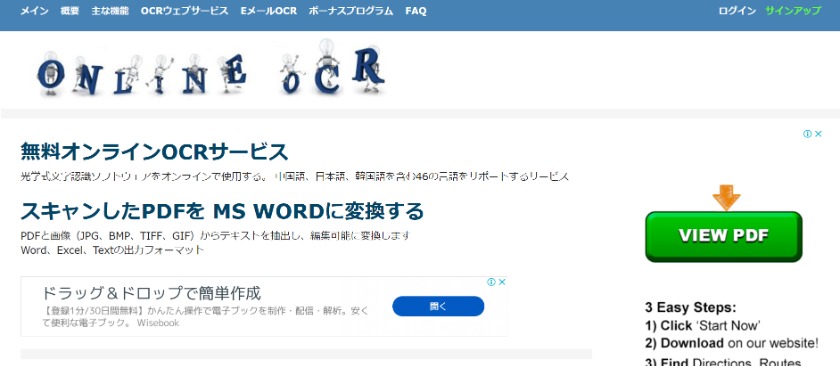Open OCRウェブサービス navigation link

click(x=184, y=11)
